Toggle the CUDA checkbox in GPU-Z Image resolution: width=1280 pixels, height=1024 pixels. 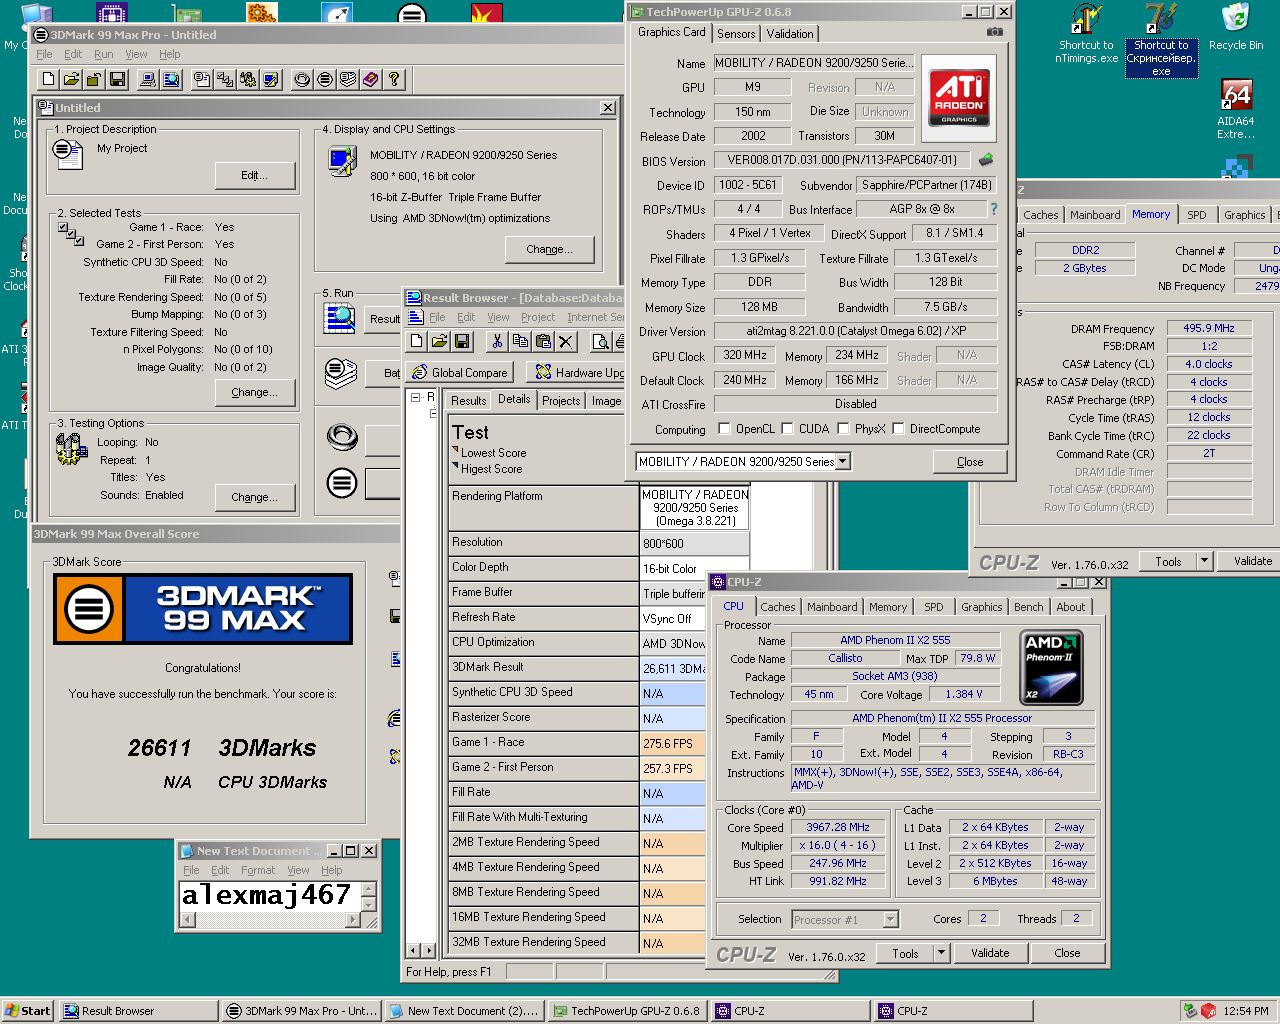coord(787,429)
